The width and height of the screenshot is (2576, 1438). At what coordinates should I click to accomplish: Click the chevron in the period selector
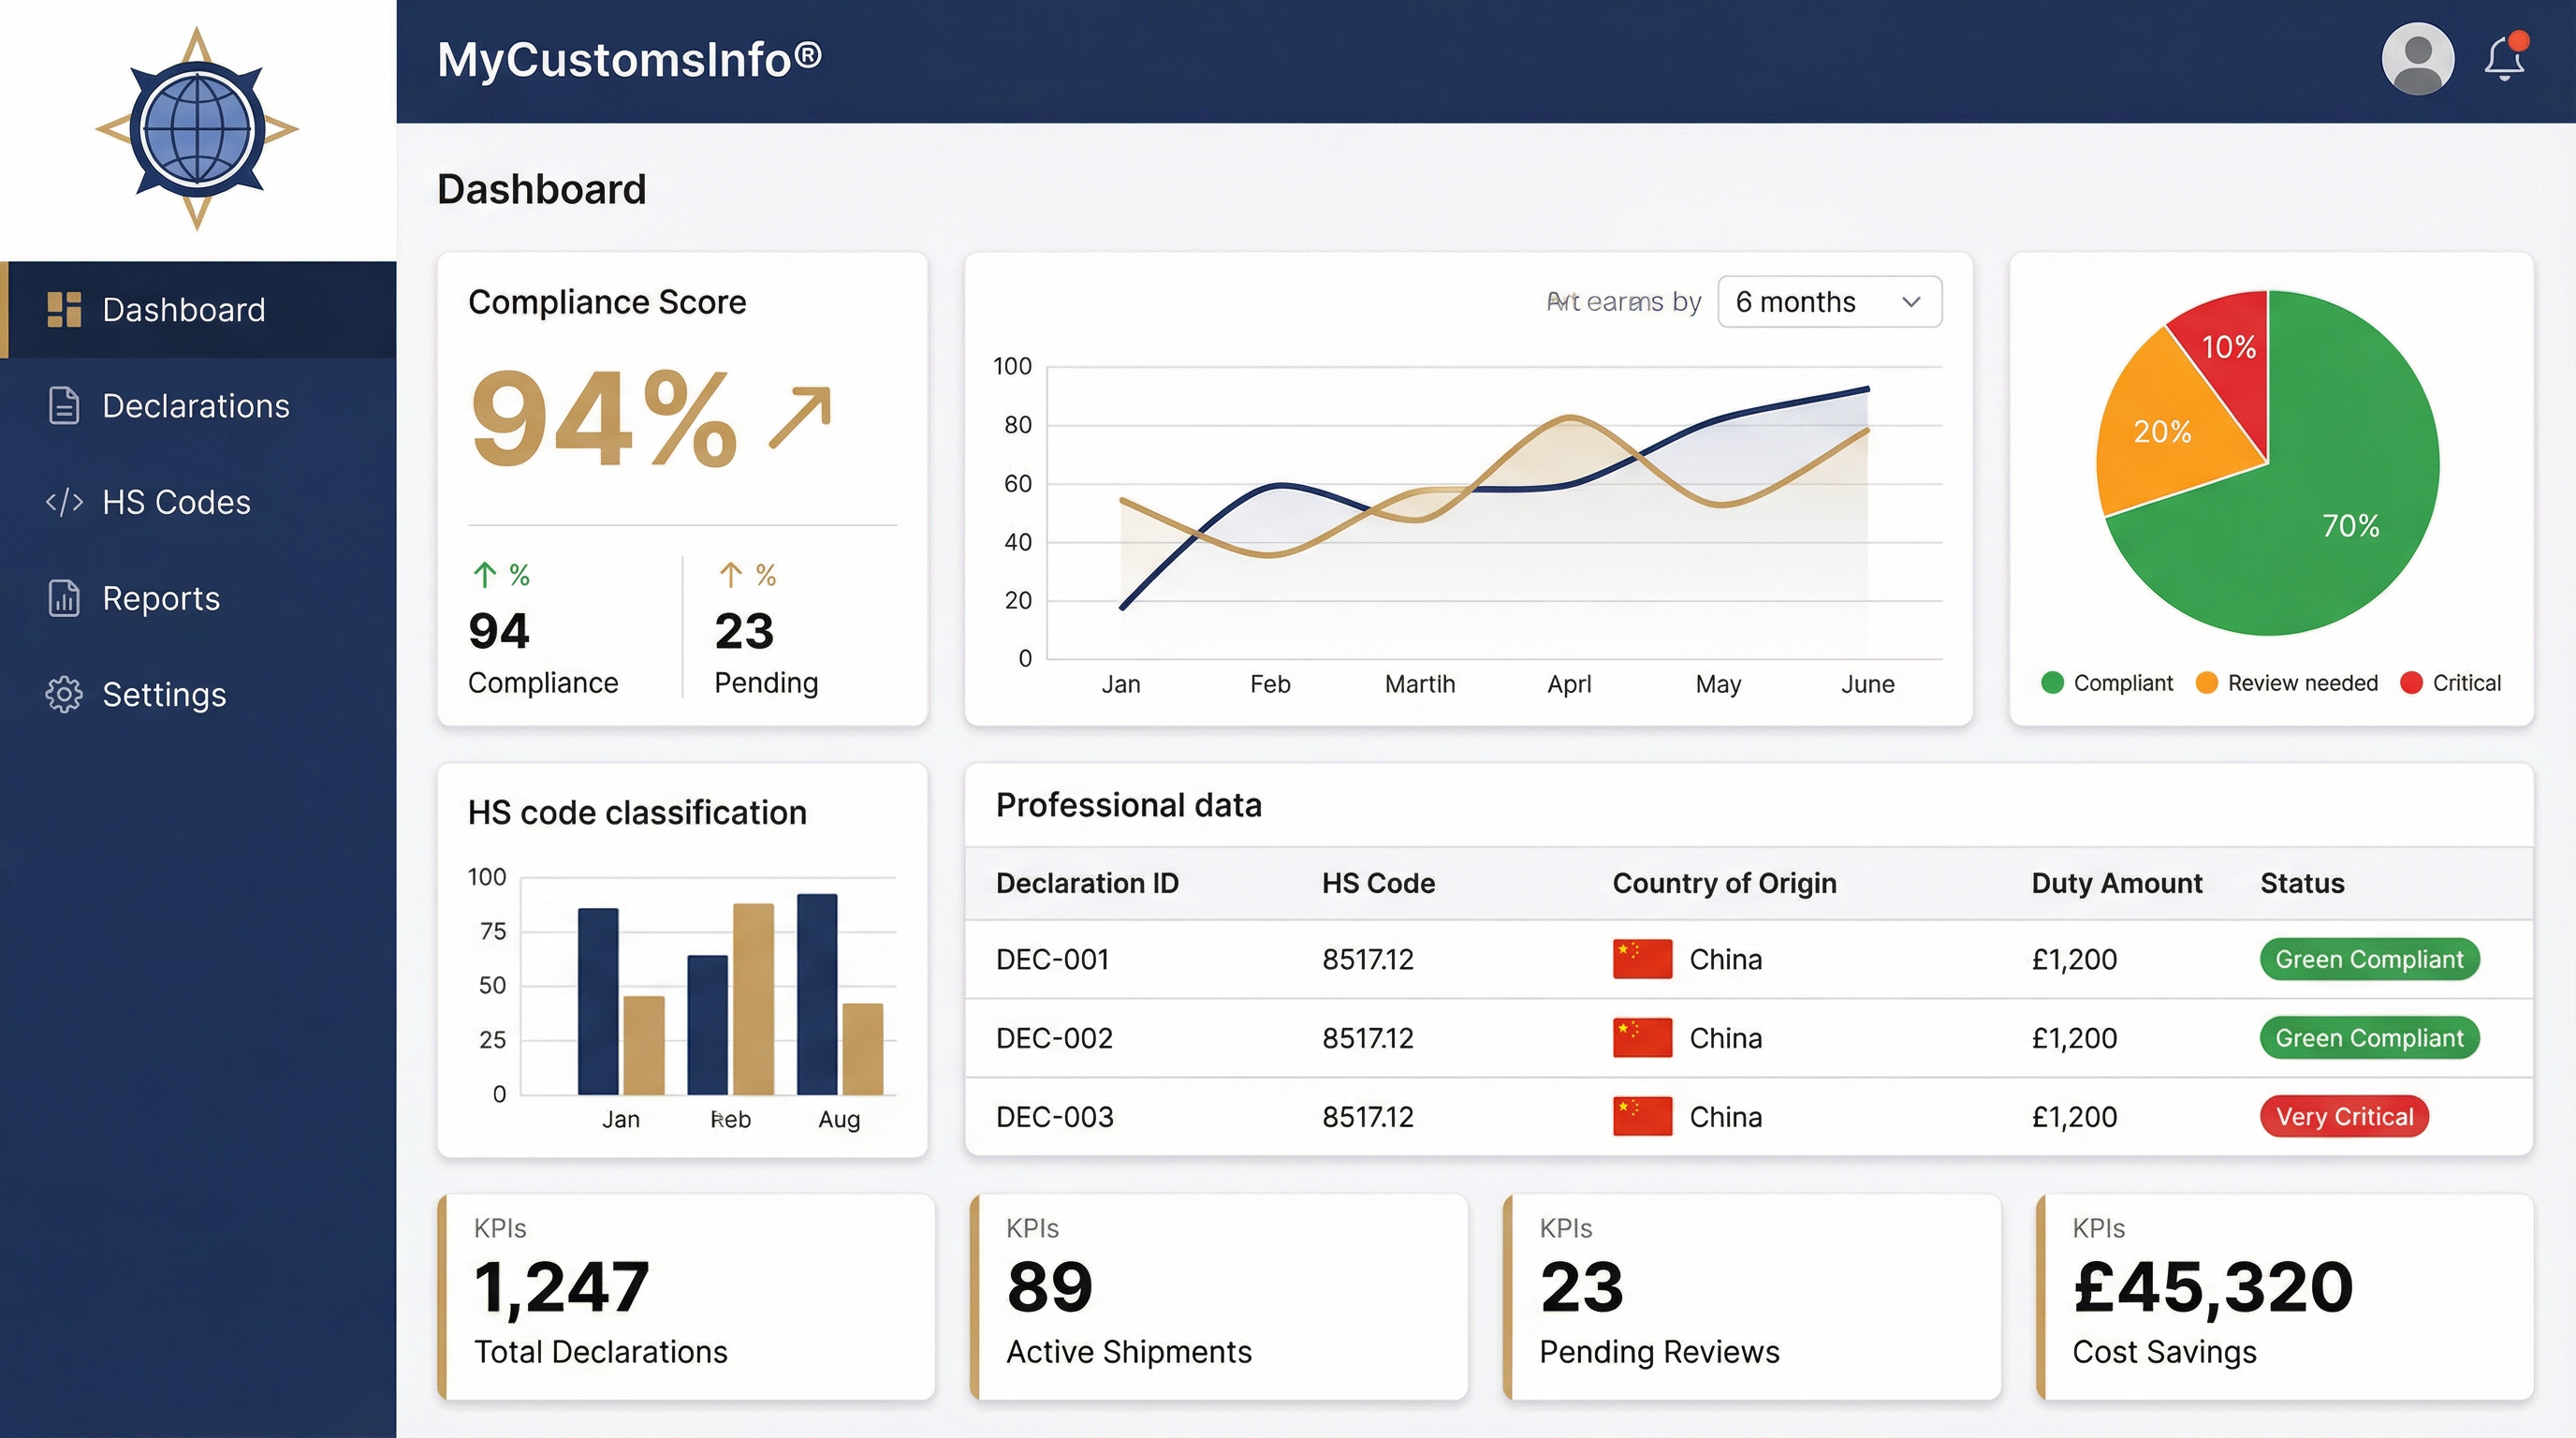pos(1911,302)
